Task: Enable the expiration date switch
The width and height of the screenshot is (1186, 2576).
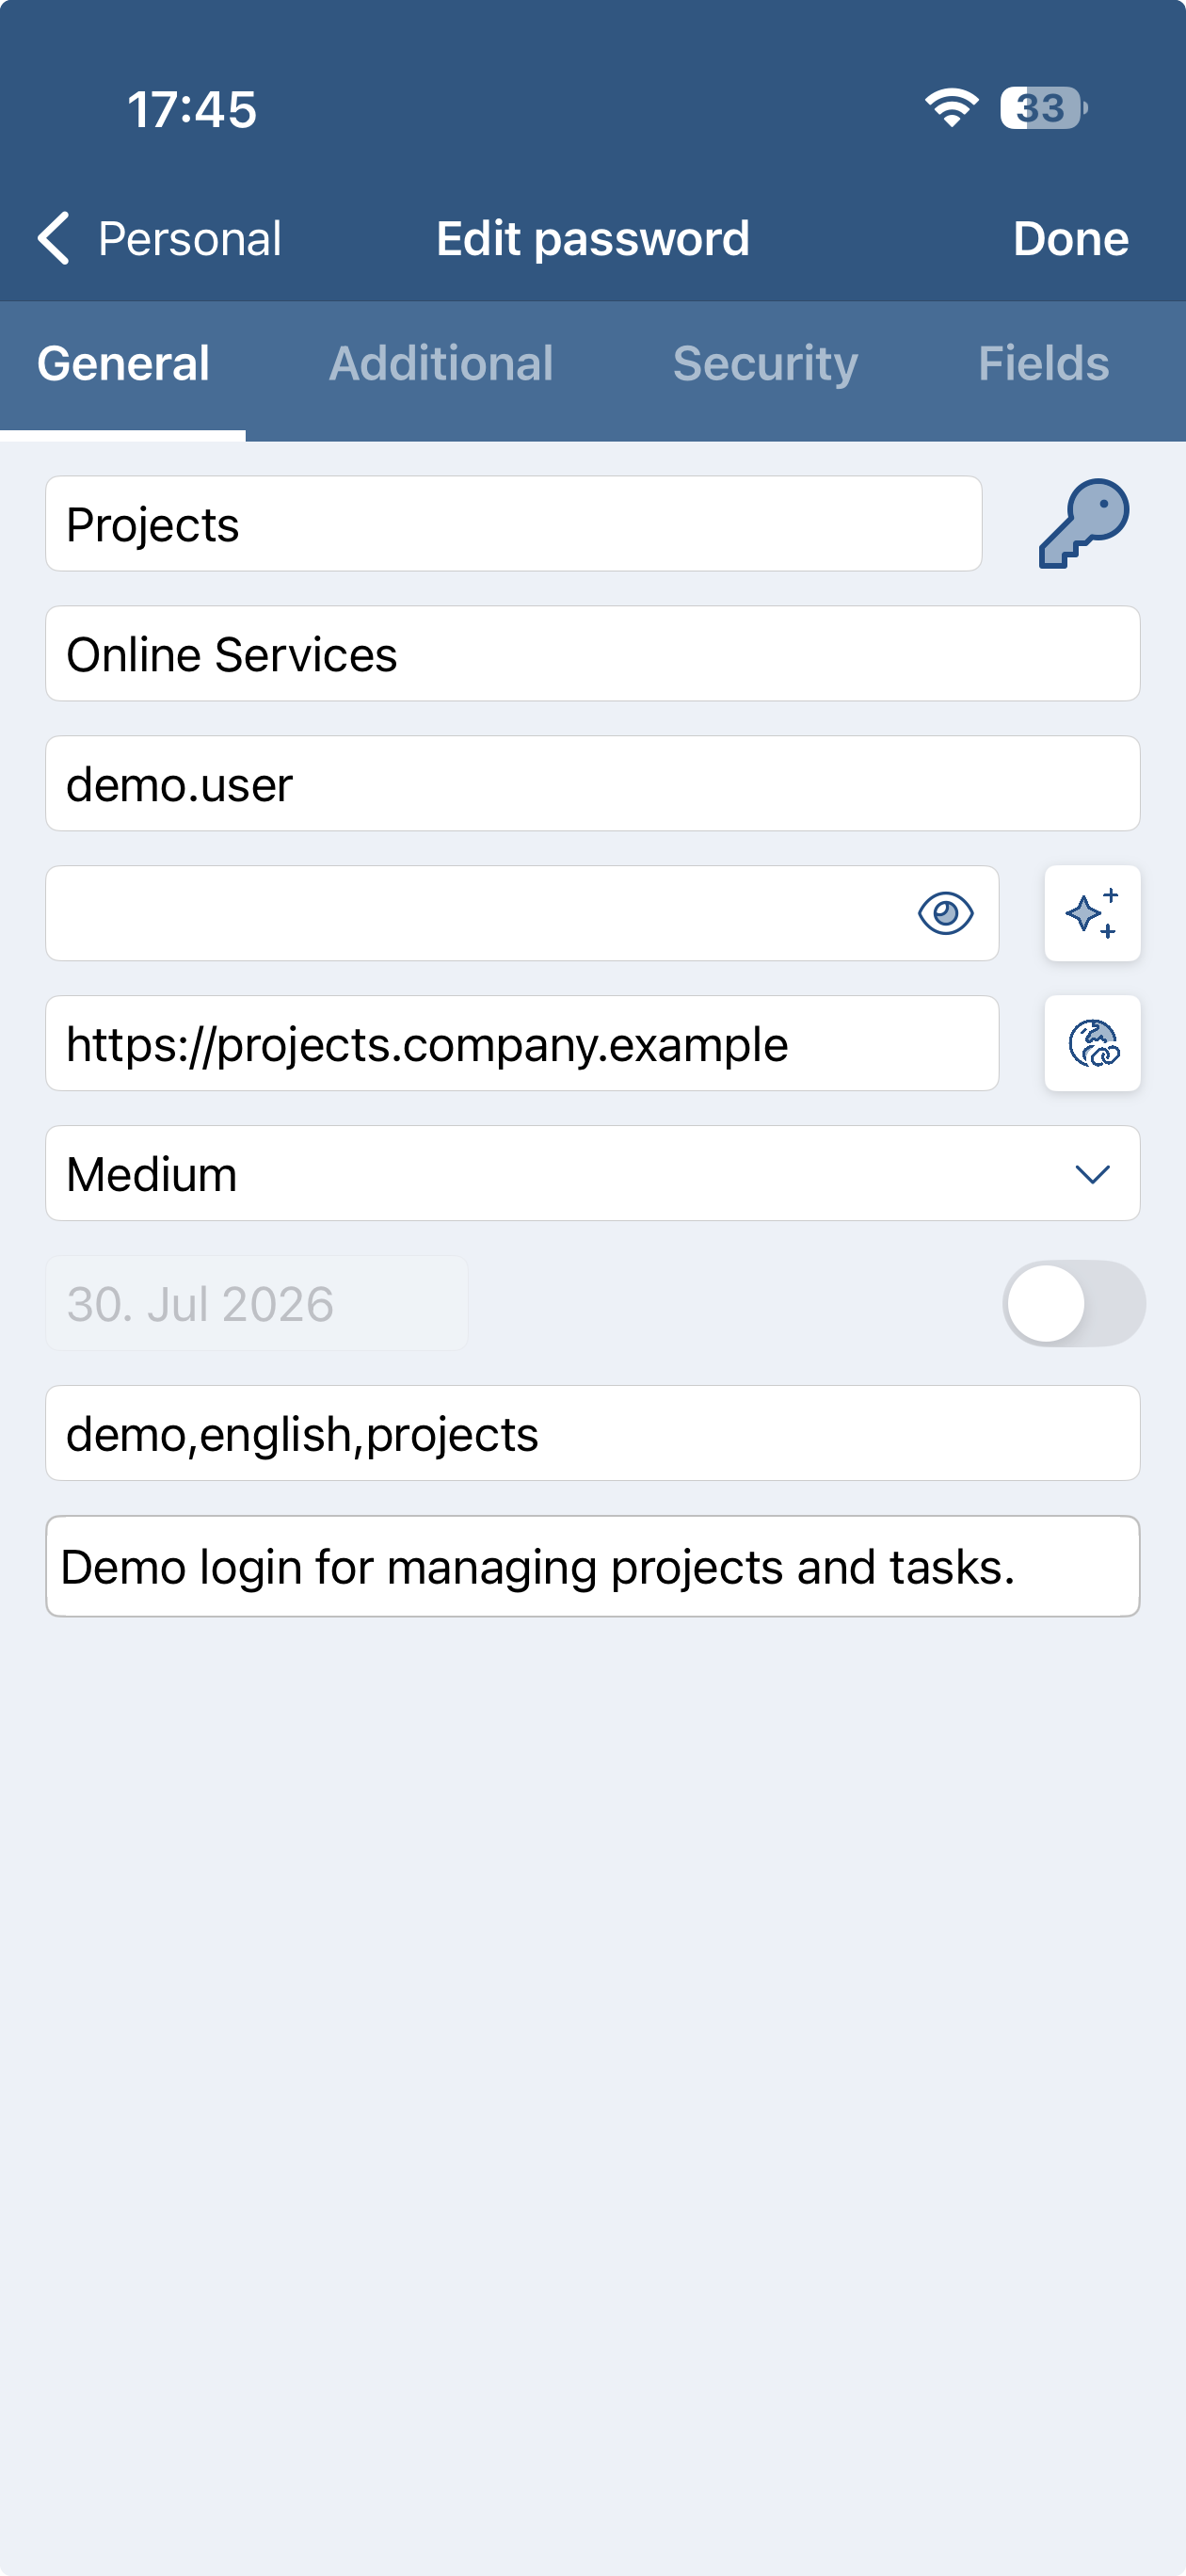Action: (x=1073, y=1303)
